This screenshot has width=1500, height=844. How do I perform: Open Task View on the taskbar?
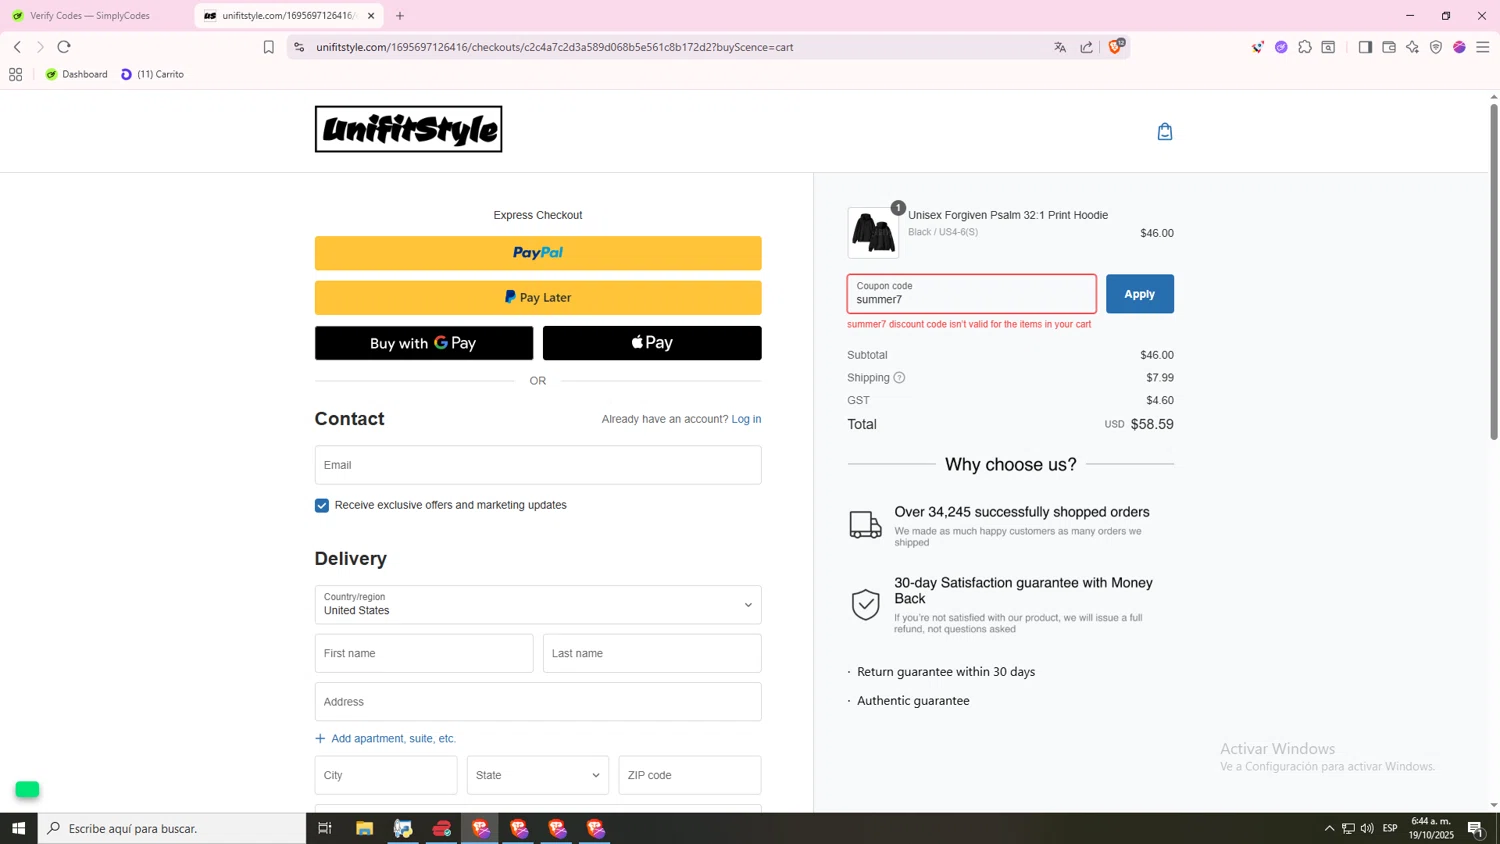[x=325, y=828]
